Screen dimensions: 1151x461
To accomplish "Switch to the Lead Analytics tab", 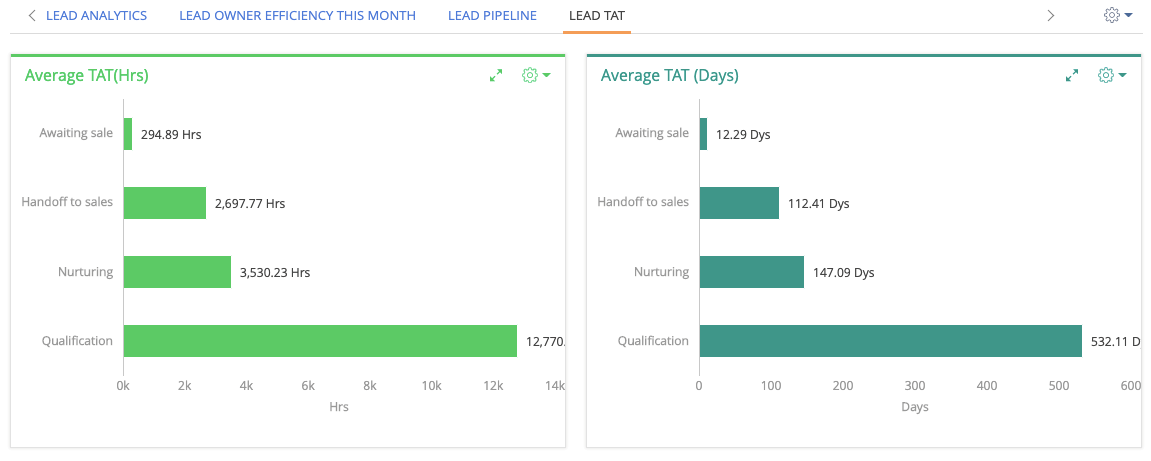I will (96, 16).
